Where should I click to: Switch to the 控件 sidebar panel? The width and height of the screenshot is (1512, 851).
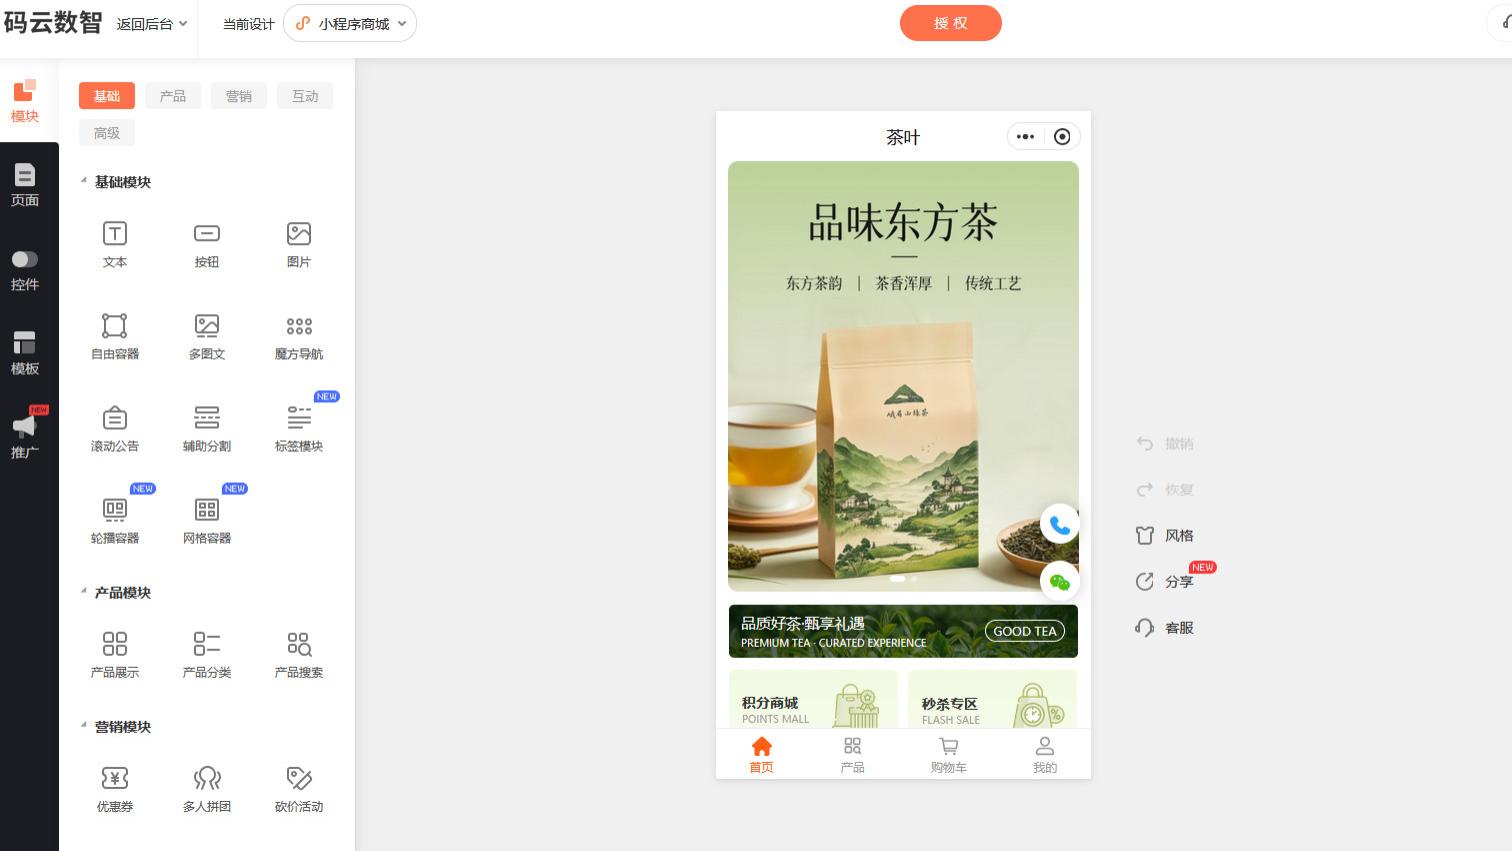[24, 268]
